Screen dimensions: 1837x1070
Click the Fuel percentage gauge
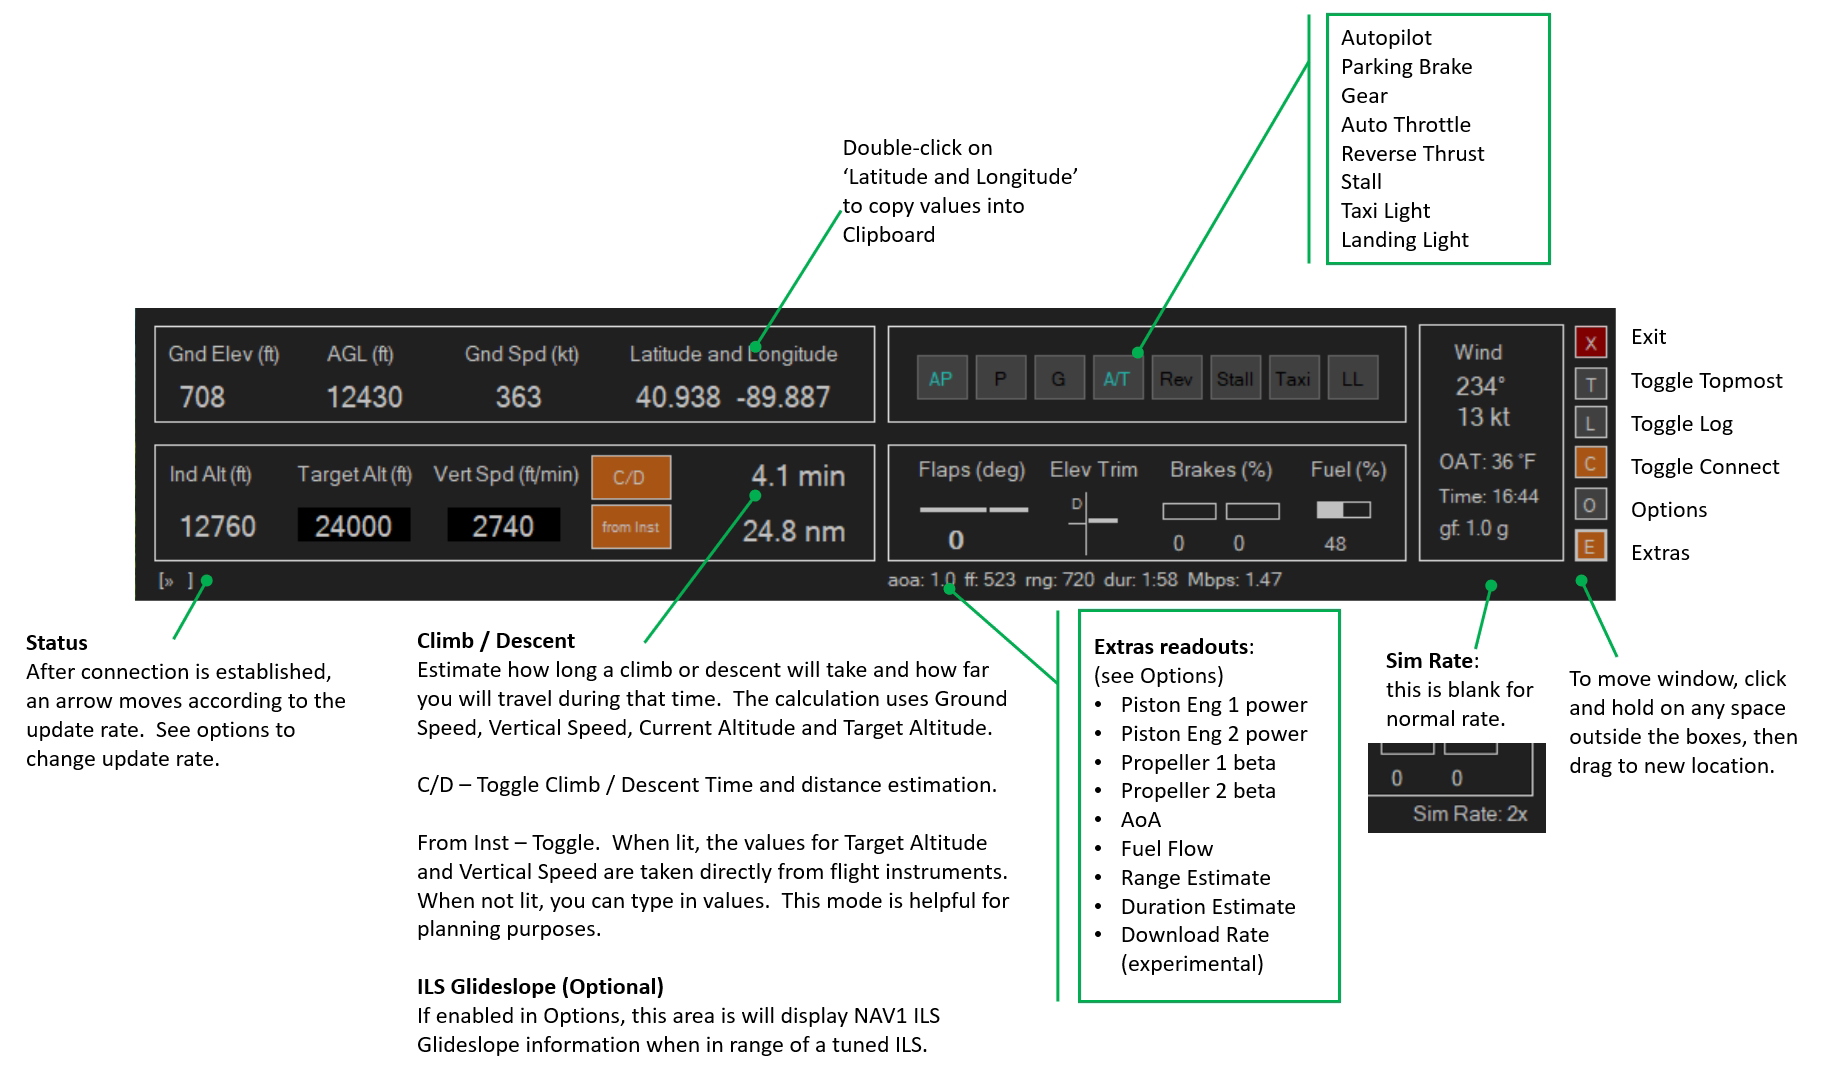(x=1343, y=510)
